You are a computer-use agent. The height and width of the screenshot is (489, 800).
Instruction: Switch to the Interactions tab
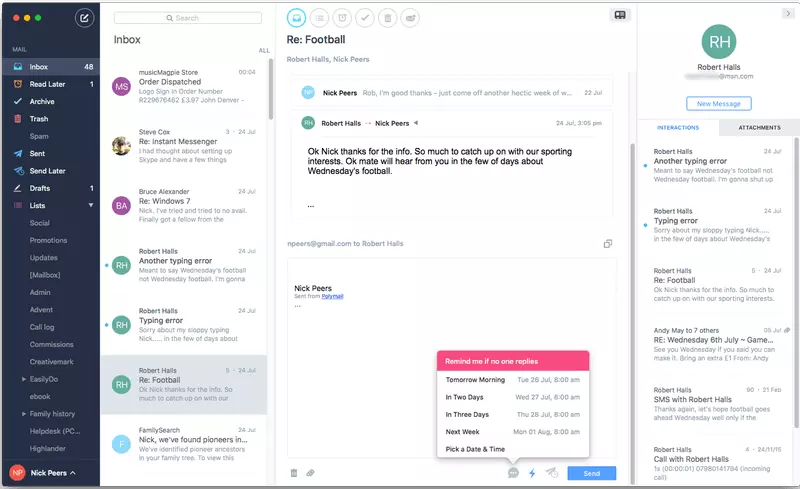[x=678, y=128]
